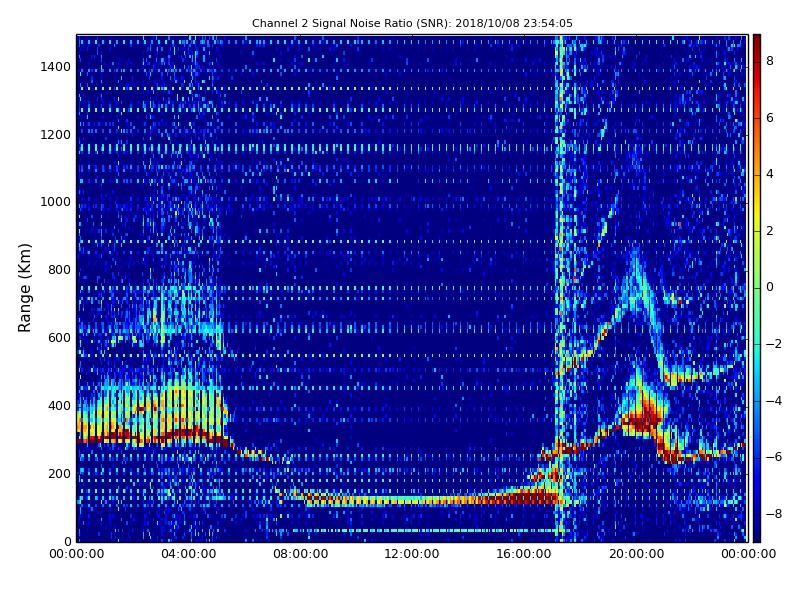Screen dimensions: 800x600
Task: Click the vertical interference stripe after 16:00
Action: pos(560,288)
